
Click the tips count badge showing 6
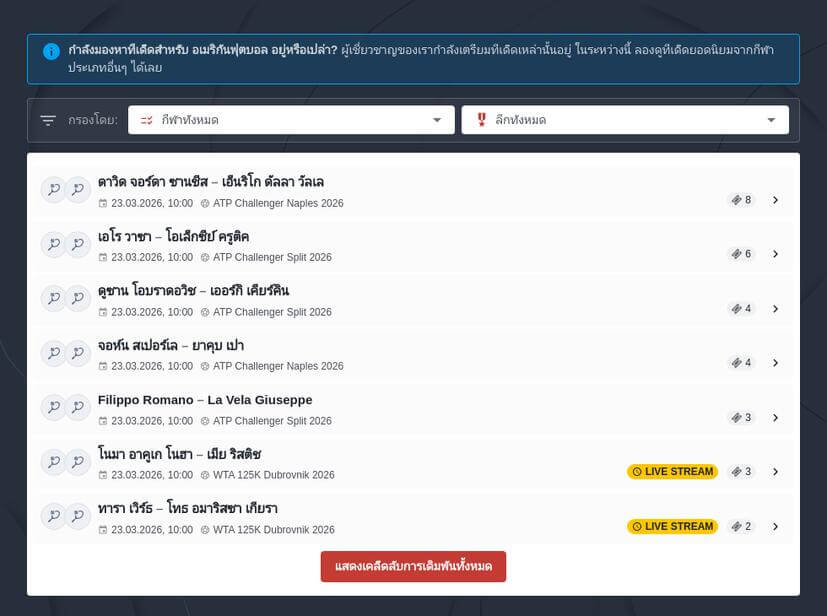pyautogui.click(x=741, y=254)
